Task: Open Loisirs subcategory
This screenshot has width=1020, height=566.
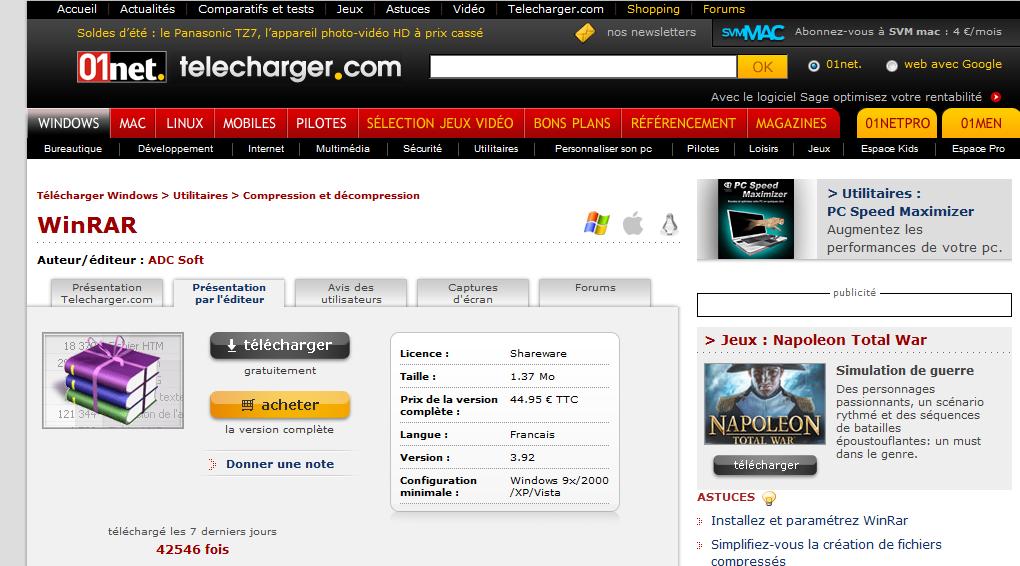Action: pyautogui.click(x=764, y=148)
